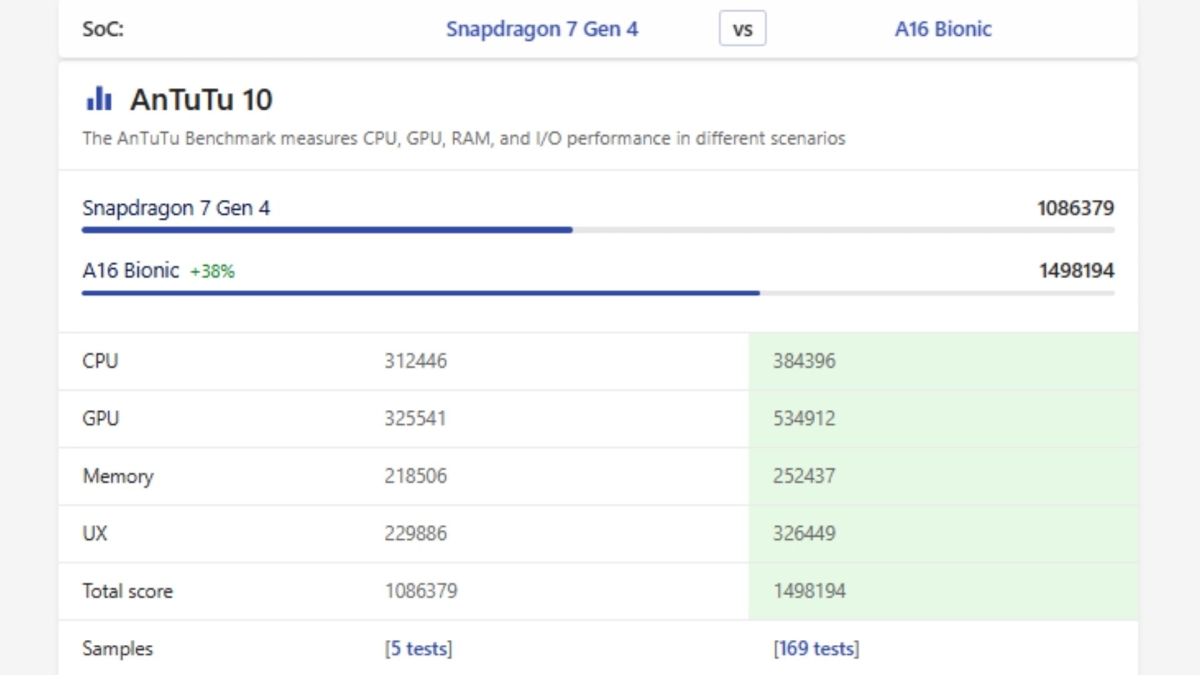
Task: Click the green +38% badge
Action: pos(212,271)
